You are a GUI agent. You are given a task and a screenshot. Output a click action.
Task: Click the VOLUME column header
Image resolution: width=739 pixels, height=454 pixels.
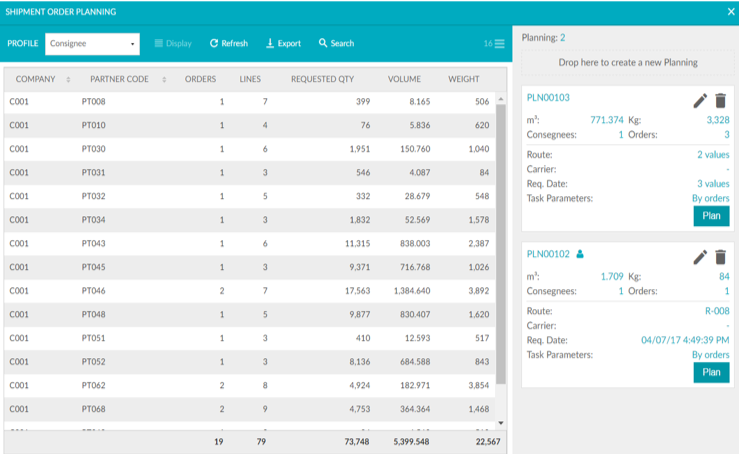pyautogui.click(x=404, y=79)
